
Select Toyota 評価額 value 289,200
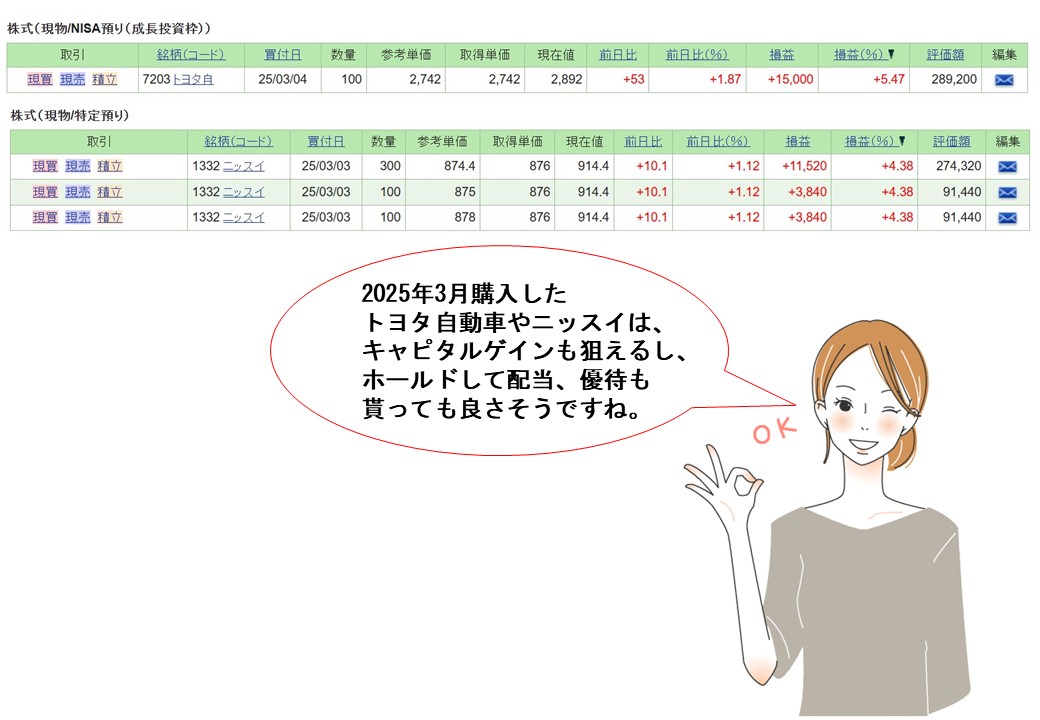[954, 80]
